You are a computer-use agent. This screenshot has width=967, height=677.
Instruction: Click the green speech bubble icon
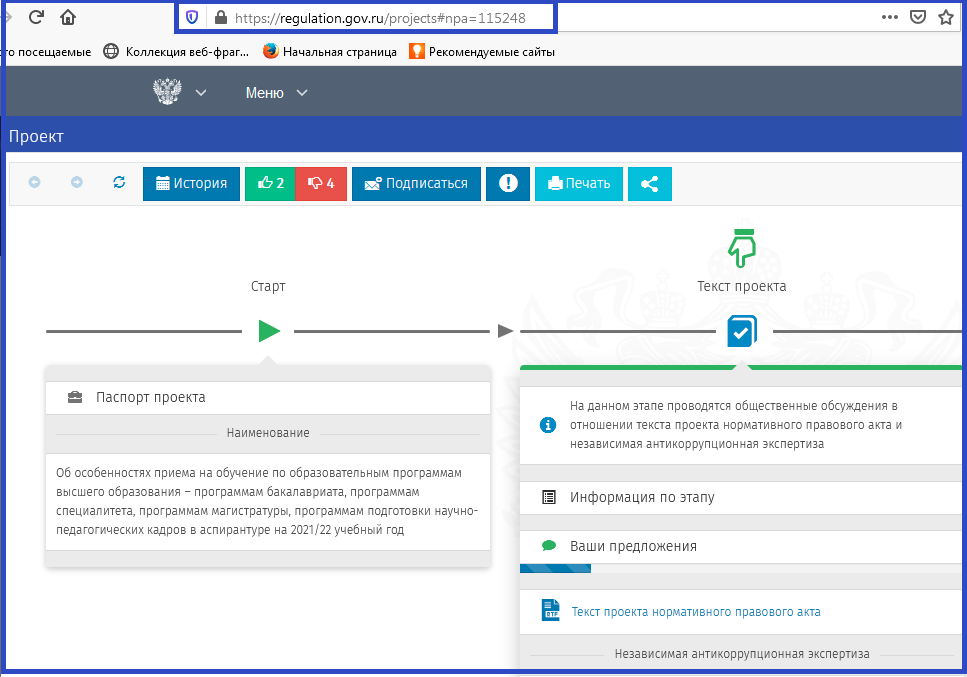[548, 546]
